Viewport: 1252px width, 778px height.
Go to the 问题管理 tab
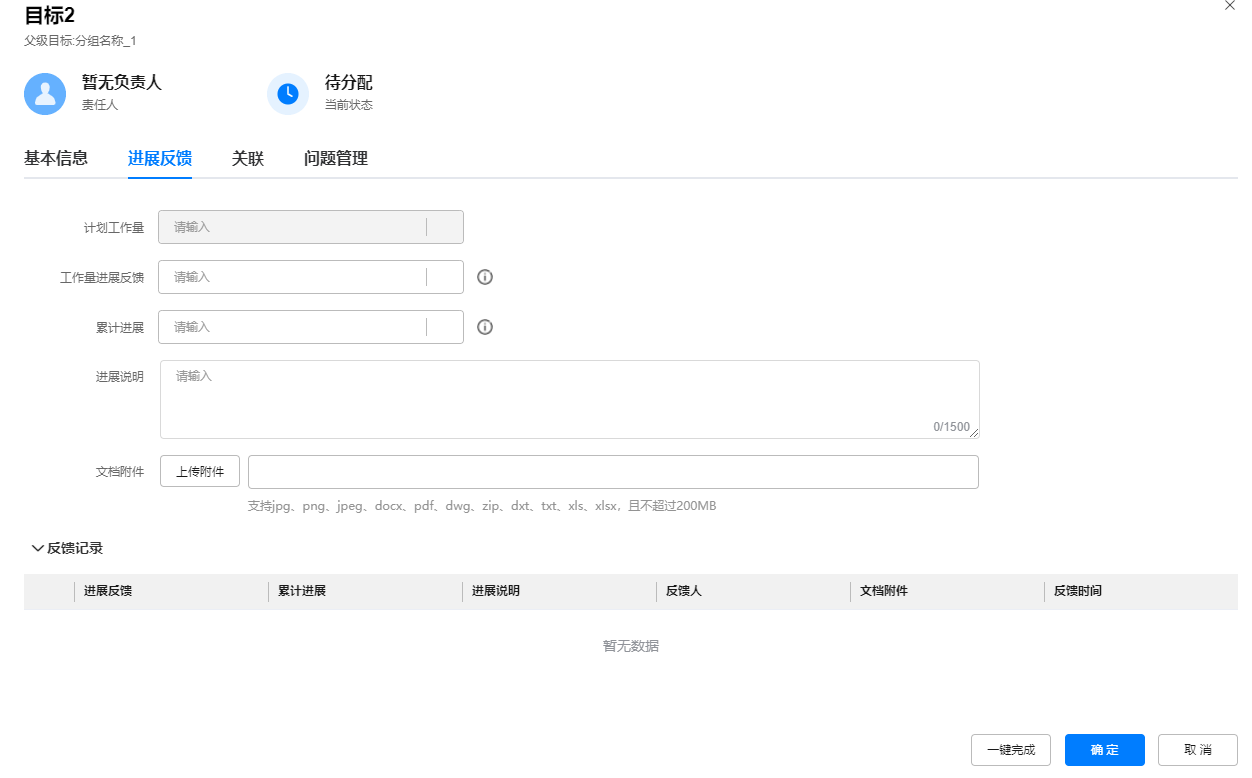(x=336, y=158)
